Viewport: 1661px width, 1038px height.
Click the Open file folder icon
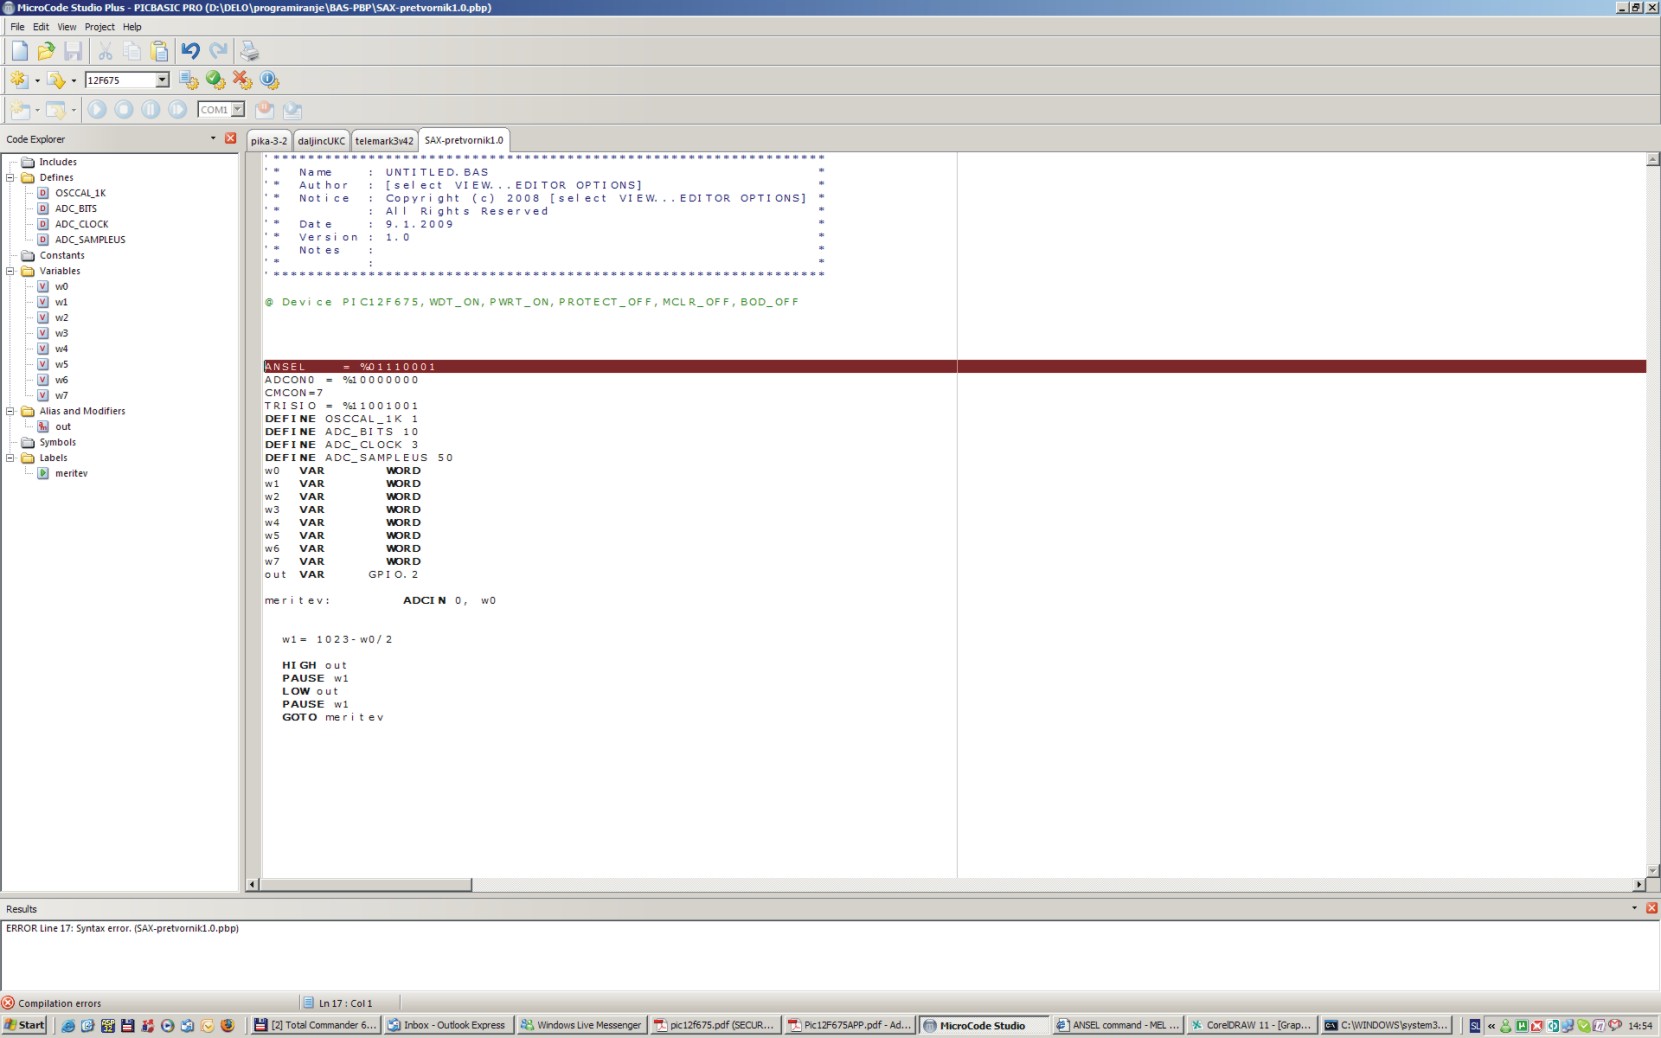pos(46,51)
